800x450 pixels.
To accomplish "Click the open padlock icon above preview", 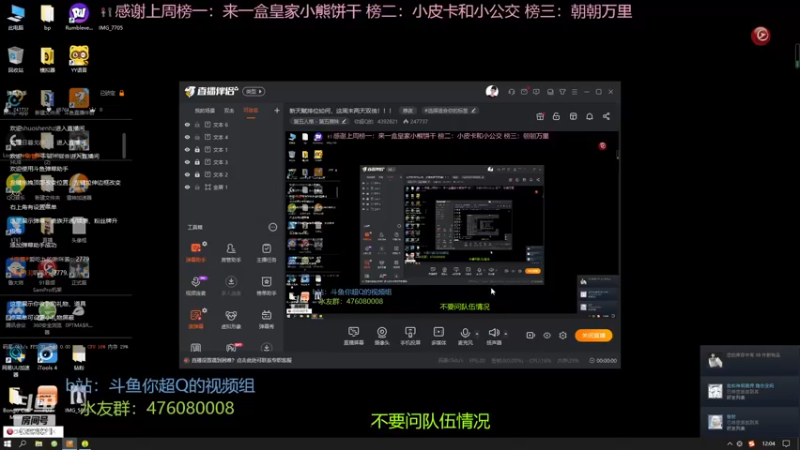I will point(556,116).
